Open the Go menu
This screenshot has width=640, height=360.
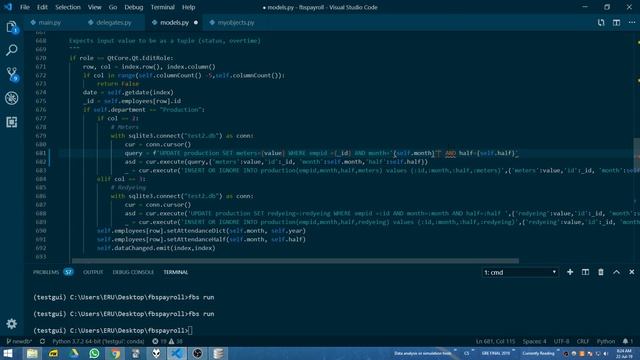click(x=113, y=7)
